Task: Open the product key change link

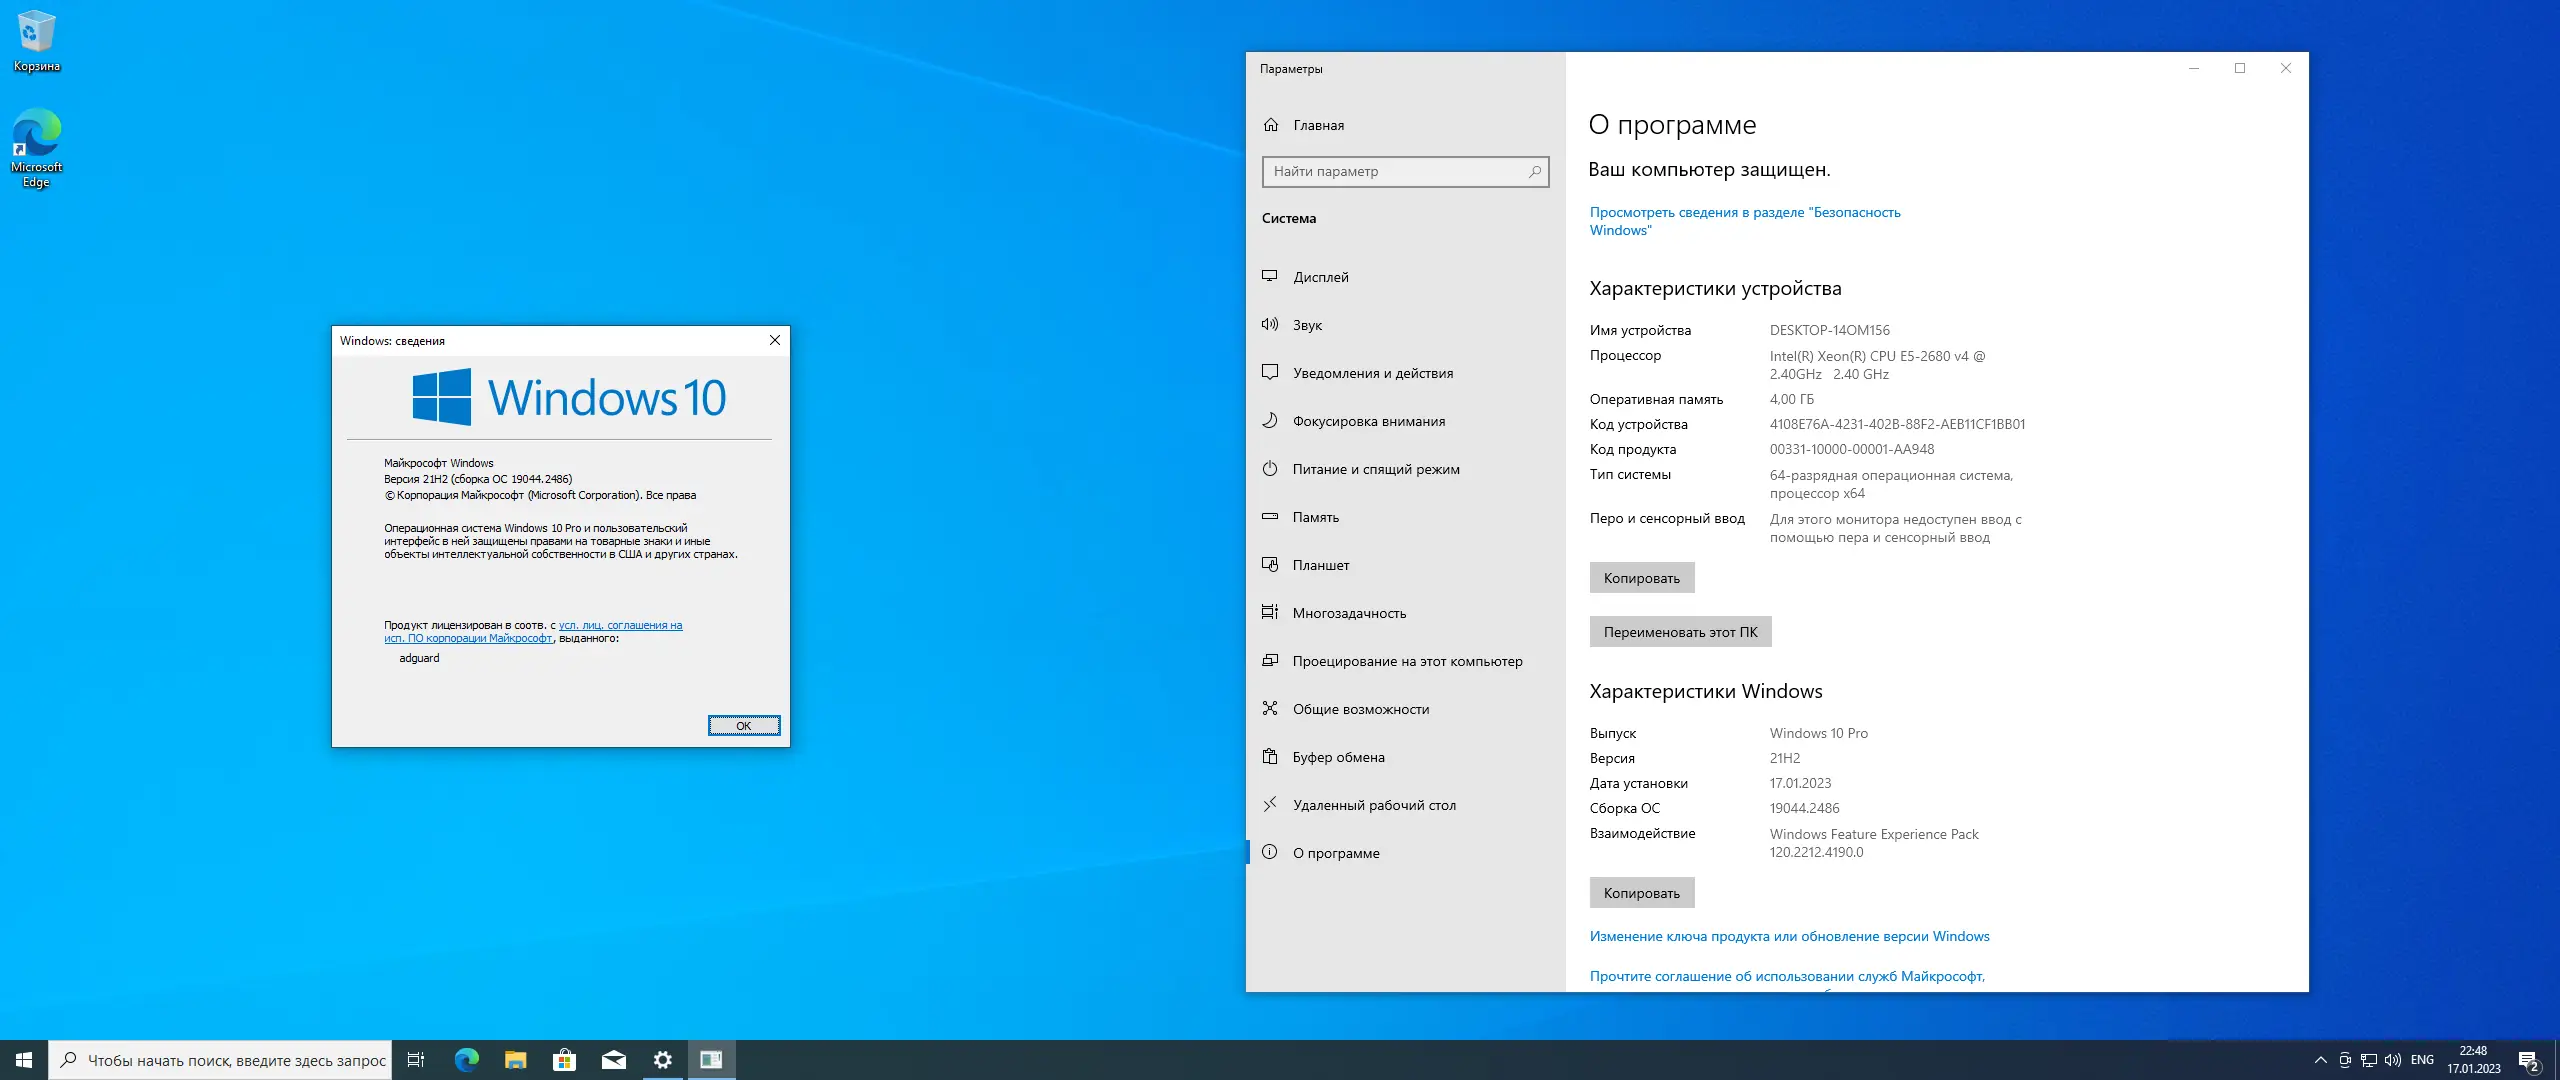Action: click(x=1789, y=936)
